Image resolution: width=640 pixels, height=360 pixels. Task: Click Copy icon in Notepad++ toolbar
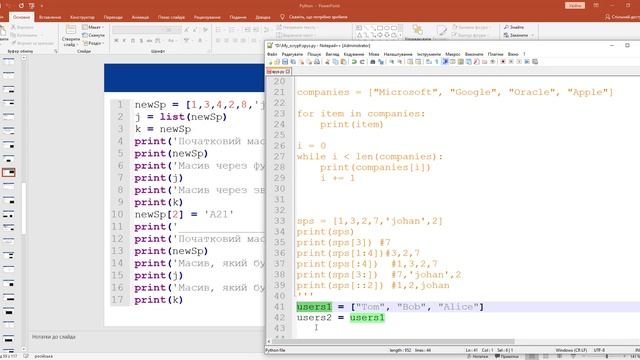[x=335, y=62]
